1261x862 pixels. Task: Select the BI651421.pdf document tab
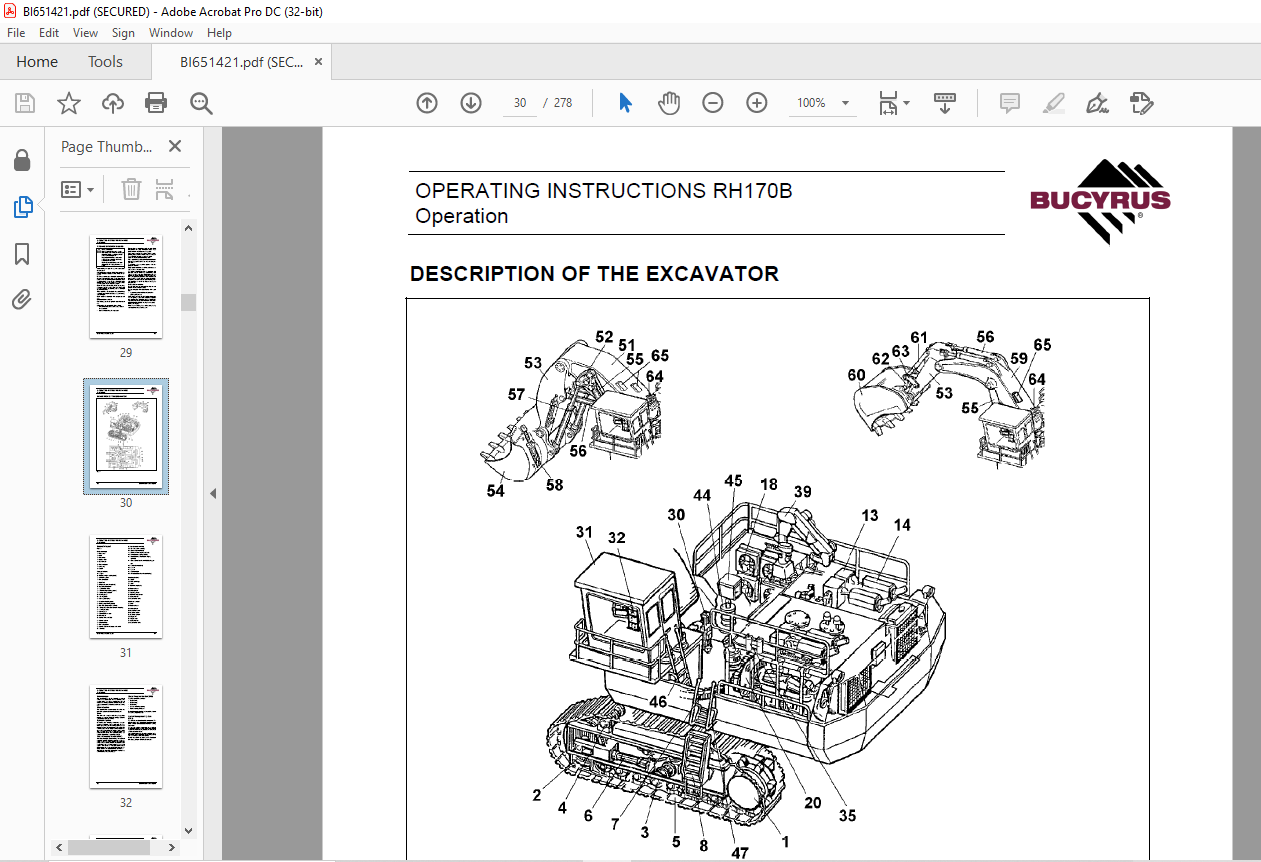pos(241,62)
